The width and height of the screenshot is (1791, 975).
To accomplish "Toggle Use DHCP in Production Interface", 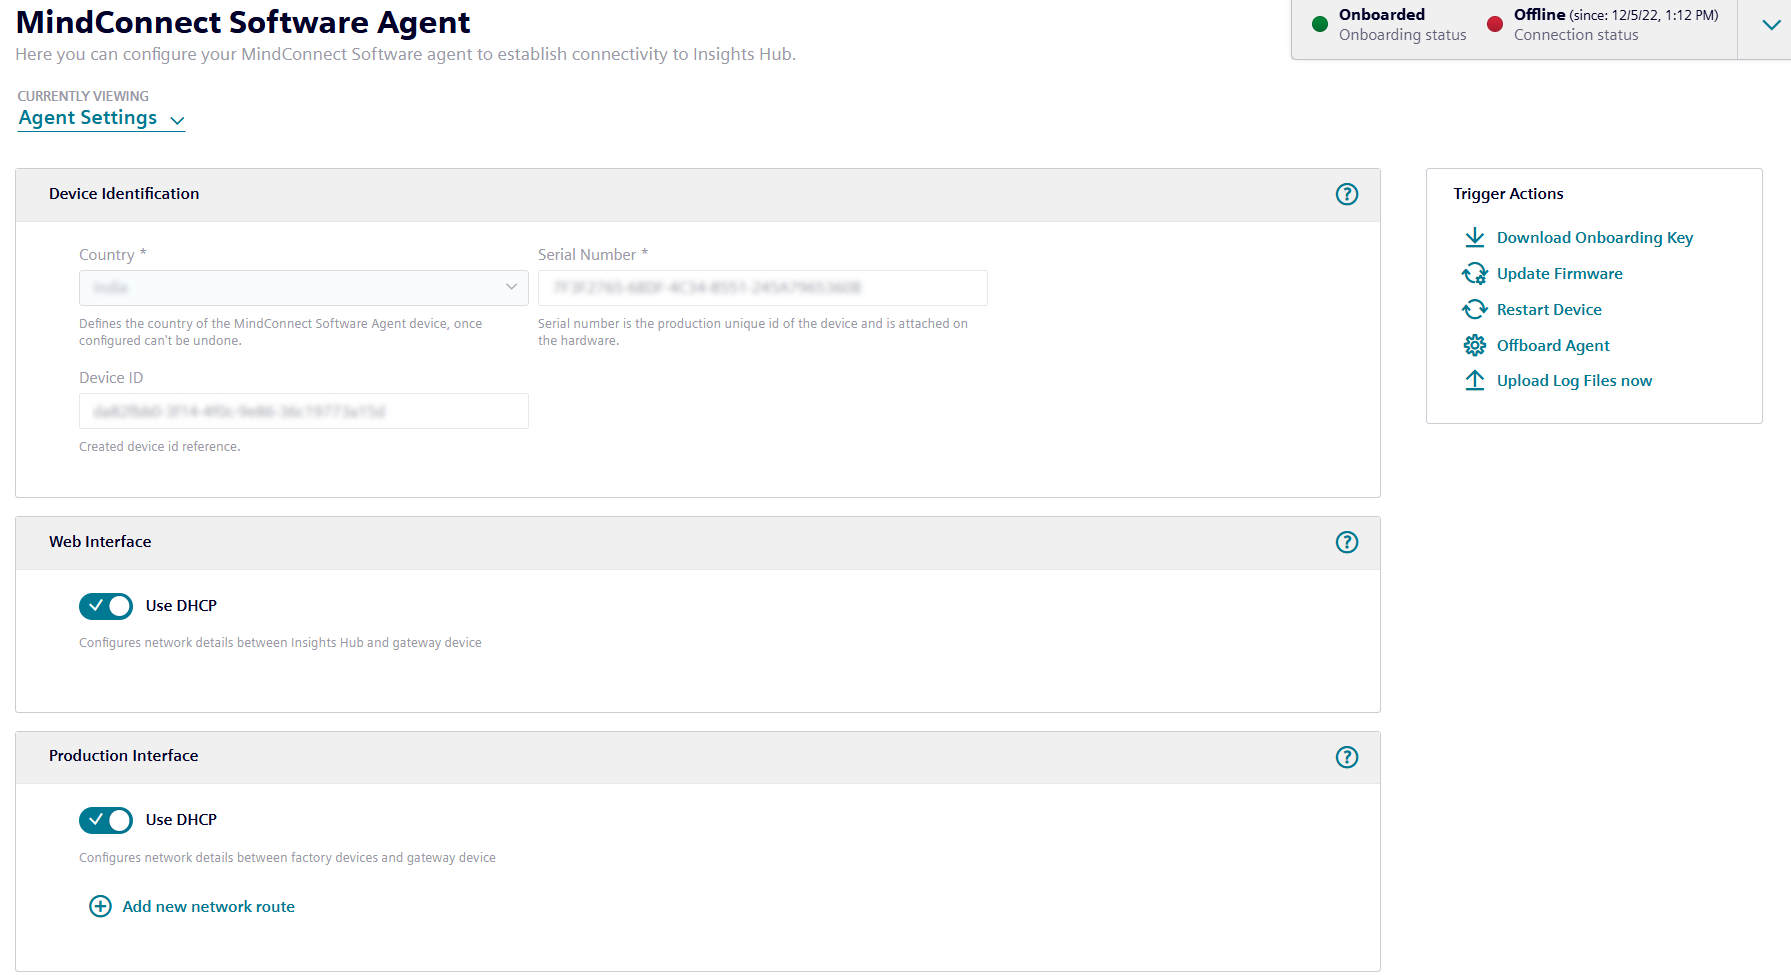I will tap(106, 820).
